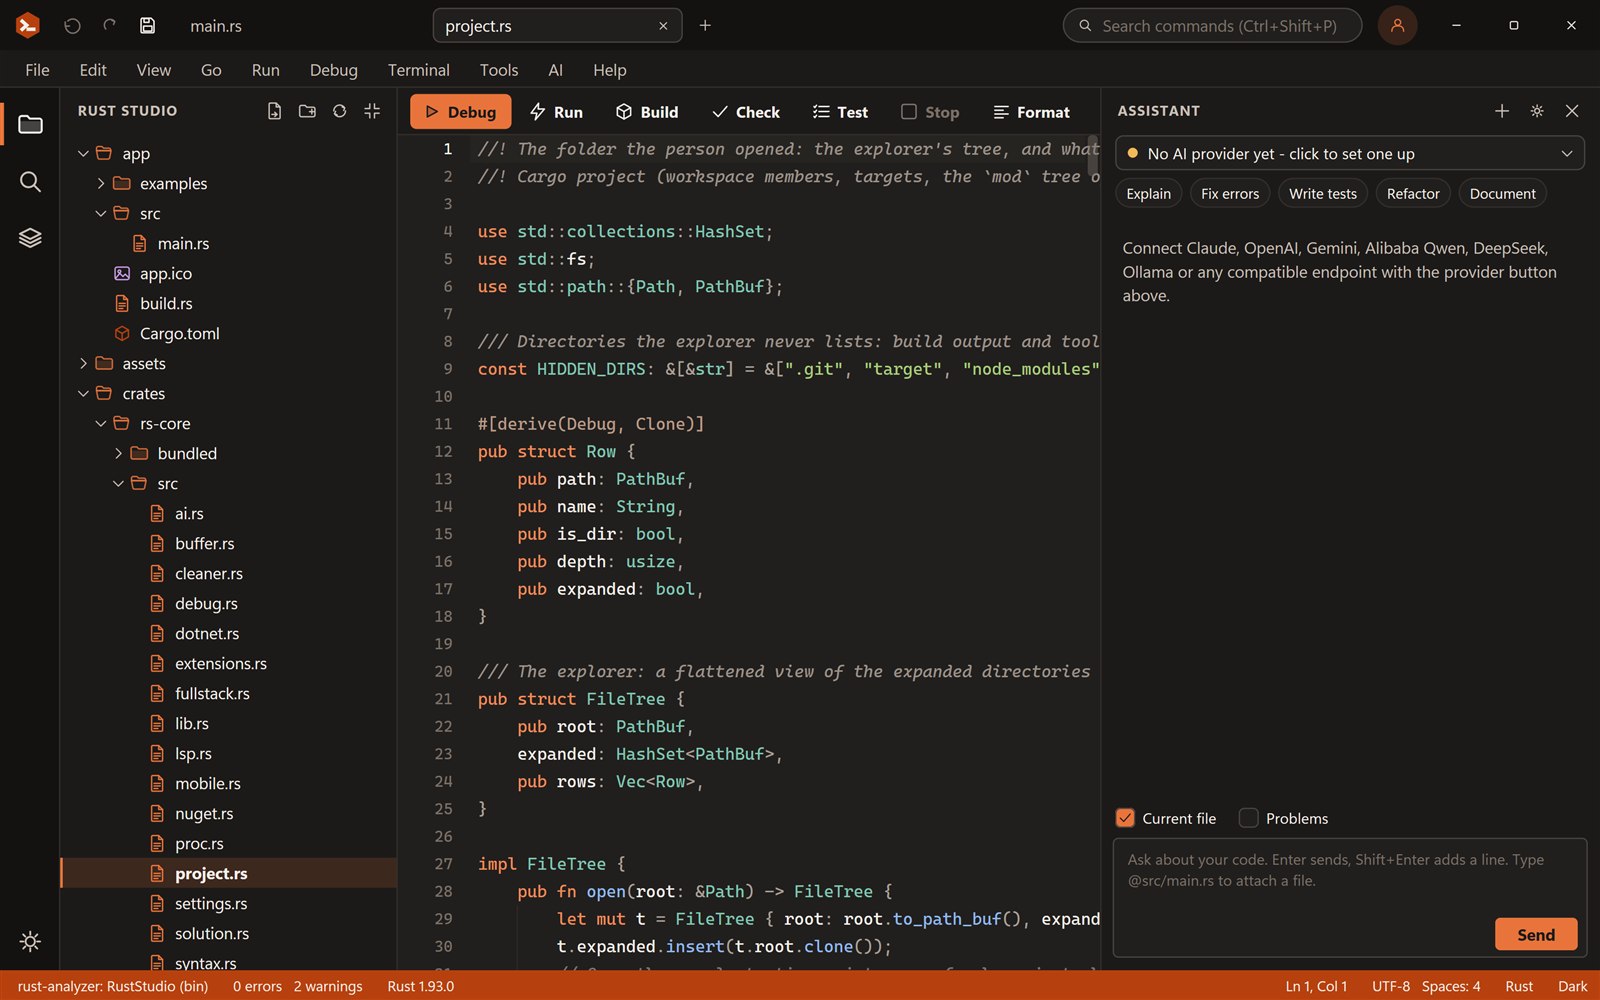Click the undo arrow in title bar

click(x=72, y=26)
